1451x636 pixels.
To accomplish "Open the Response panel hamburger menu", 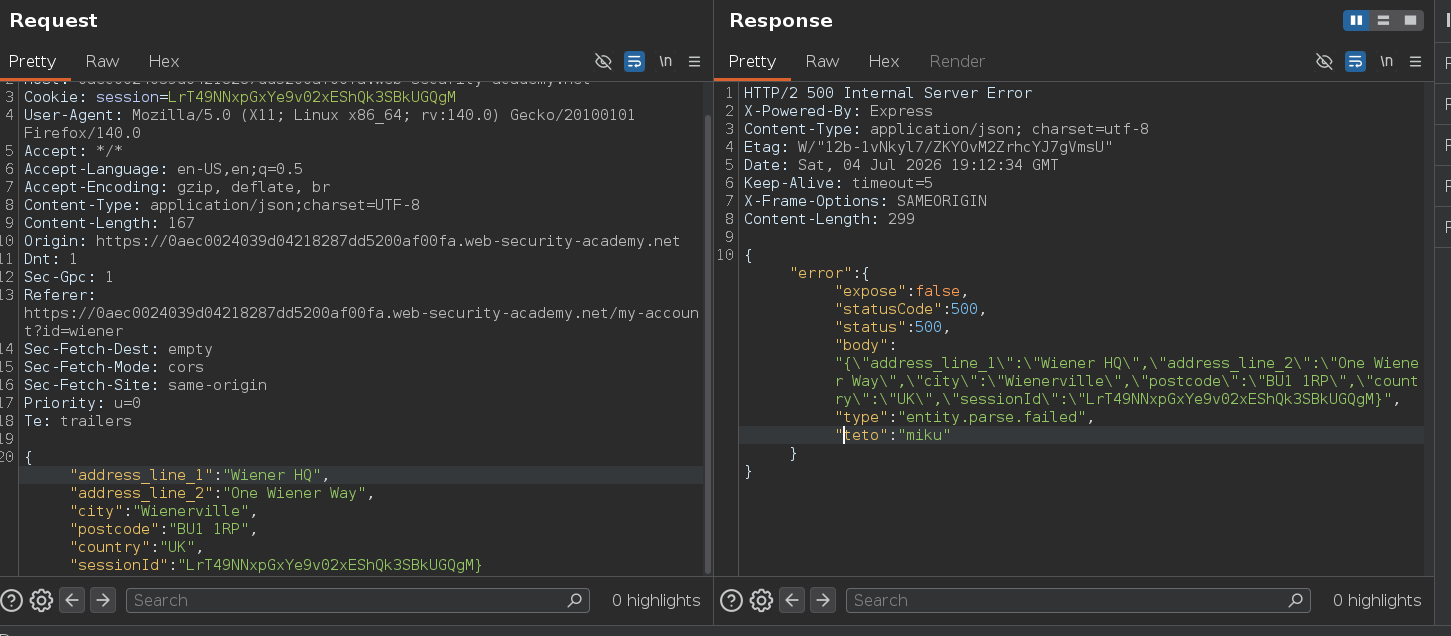I will point(1415,61).
